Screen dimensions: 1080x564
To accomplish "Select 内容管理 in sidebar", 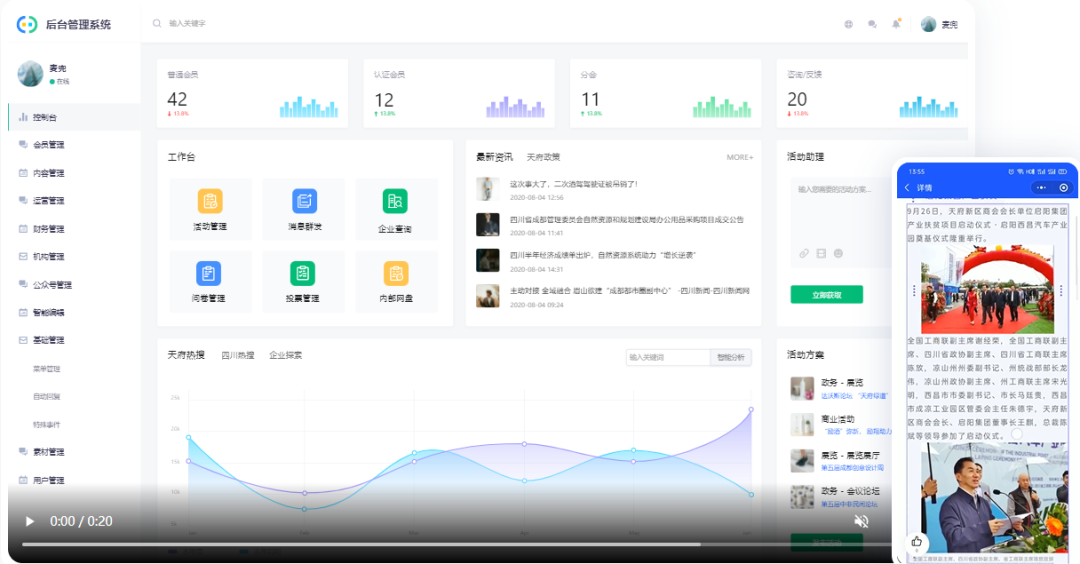I will tap(48, 173).
